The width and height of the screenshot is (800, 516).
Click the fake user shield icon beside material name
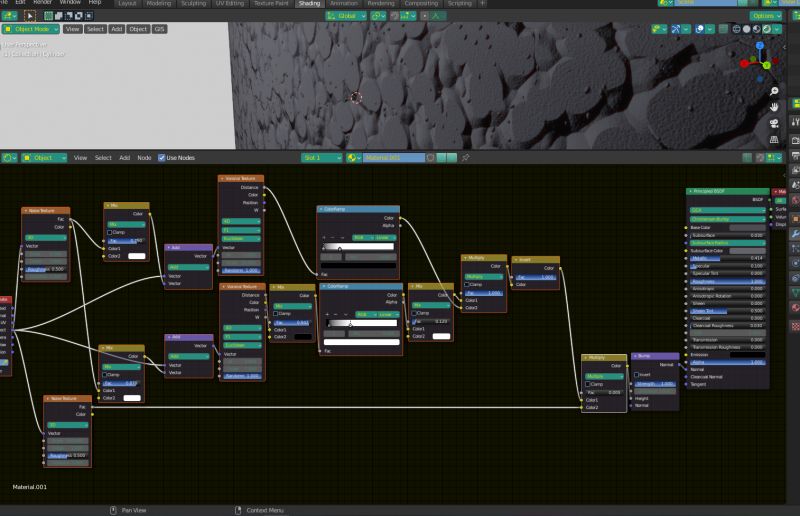point(430,158)
